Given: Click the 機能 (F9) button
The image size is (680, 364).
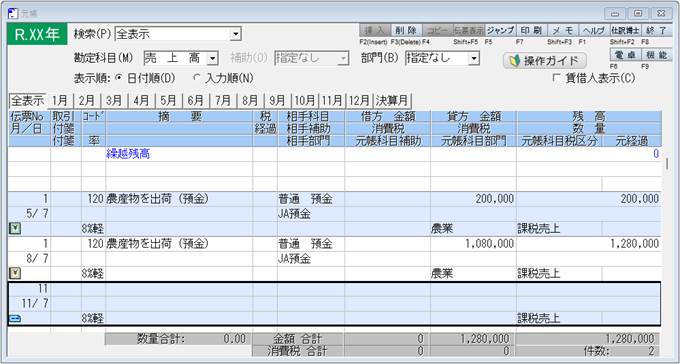Looking at the screenshot, I should [x=656, y=55].
